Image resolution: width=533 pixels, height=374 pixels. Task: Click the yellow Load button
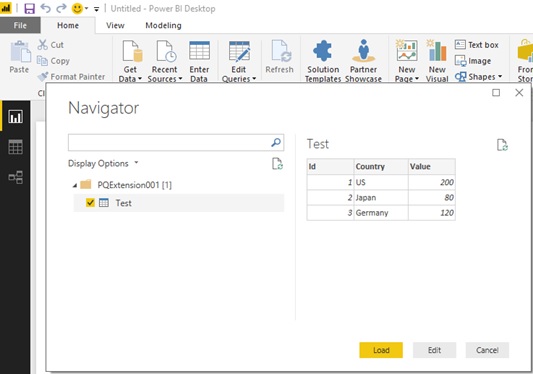pyautogui.click(x=381, y=350)
